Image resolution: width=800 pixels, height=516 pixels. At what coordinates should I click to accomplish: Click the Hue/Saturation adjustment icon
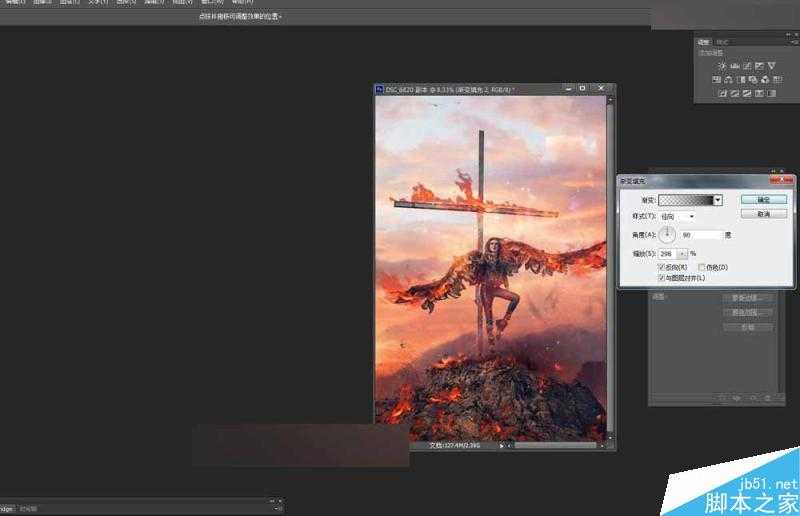717,80
